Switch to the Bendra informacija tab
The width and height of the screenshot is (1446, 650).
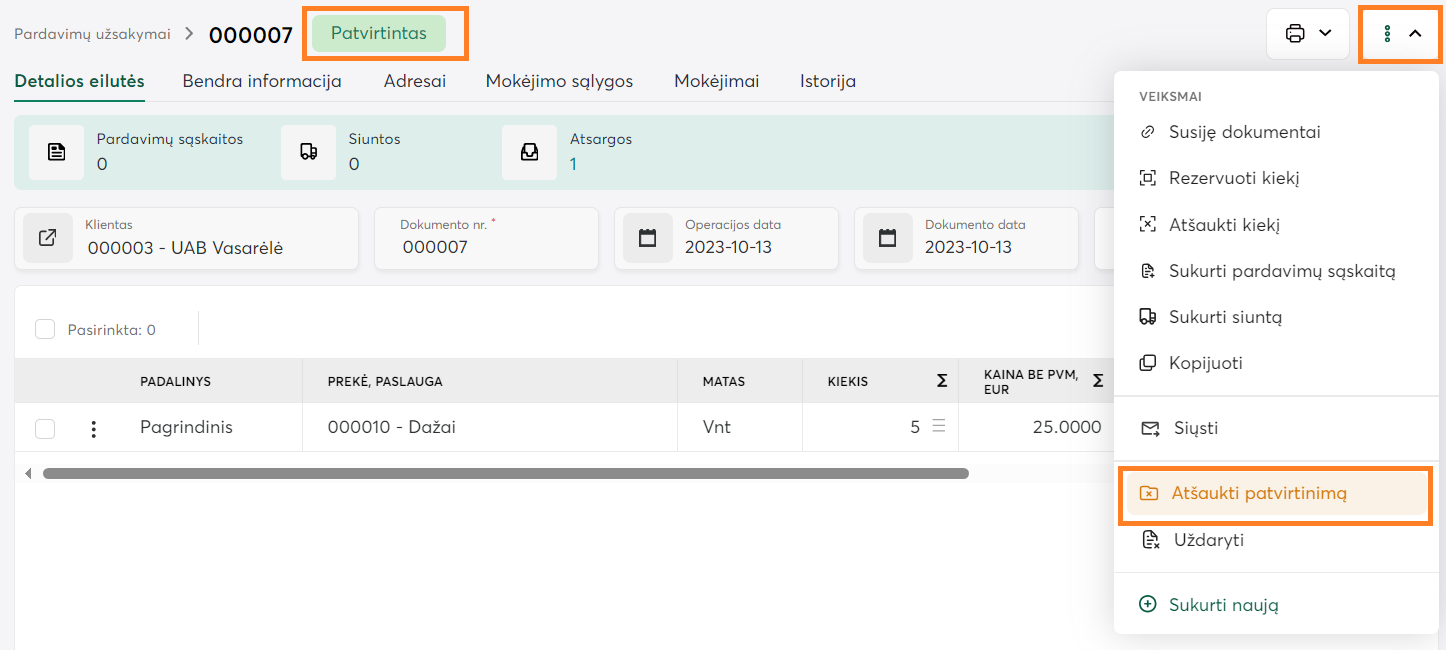coord(262,81)
